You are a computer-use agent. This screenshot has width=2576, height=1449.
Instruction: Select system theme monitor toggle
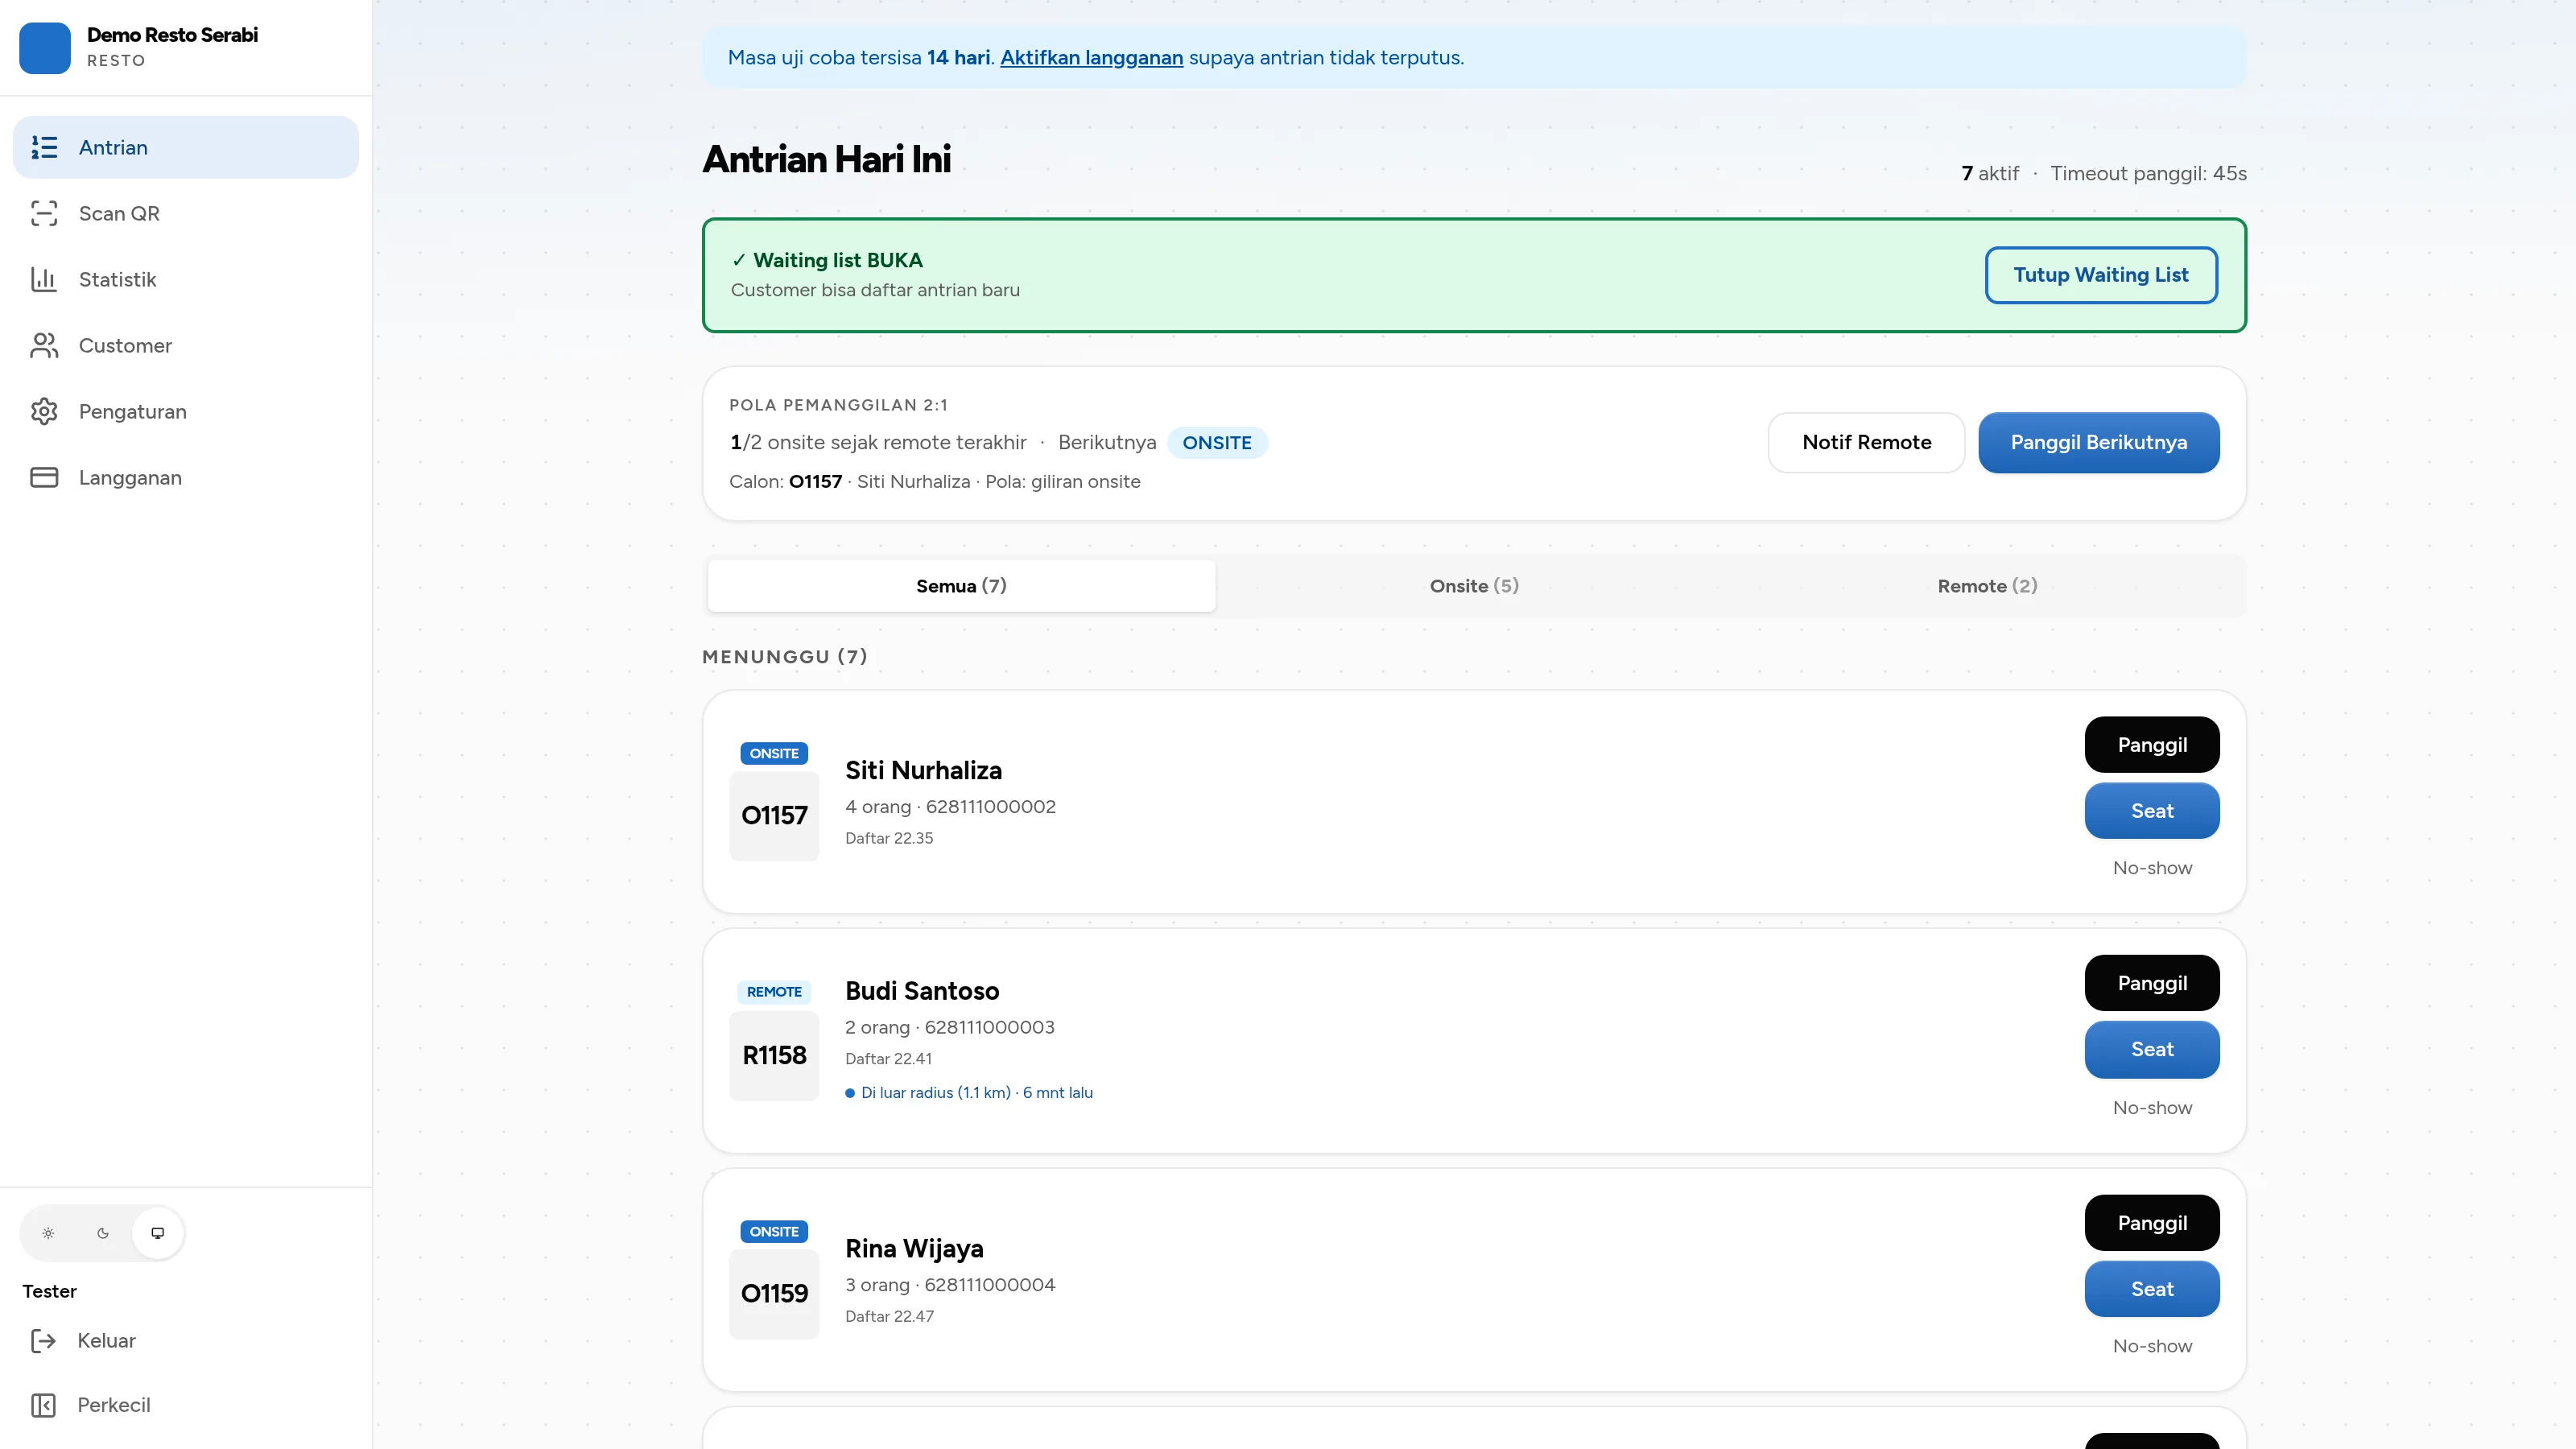tap(158, 1233)
